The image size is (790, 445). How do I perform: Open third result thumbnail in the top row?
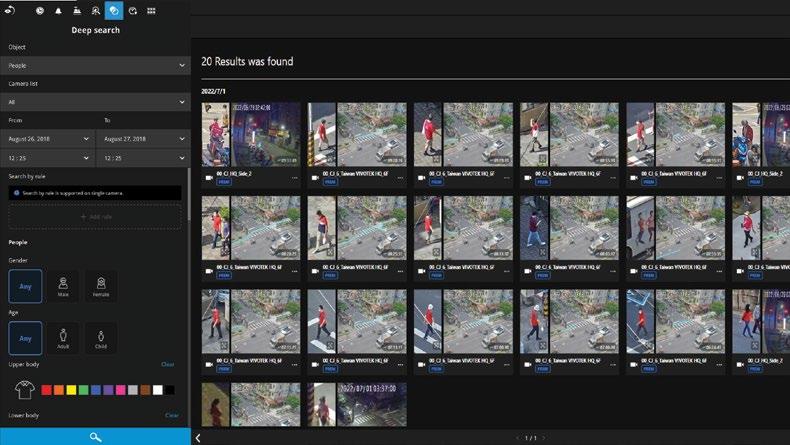tap(463, 135)
